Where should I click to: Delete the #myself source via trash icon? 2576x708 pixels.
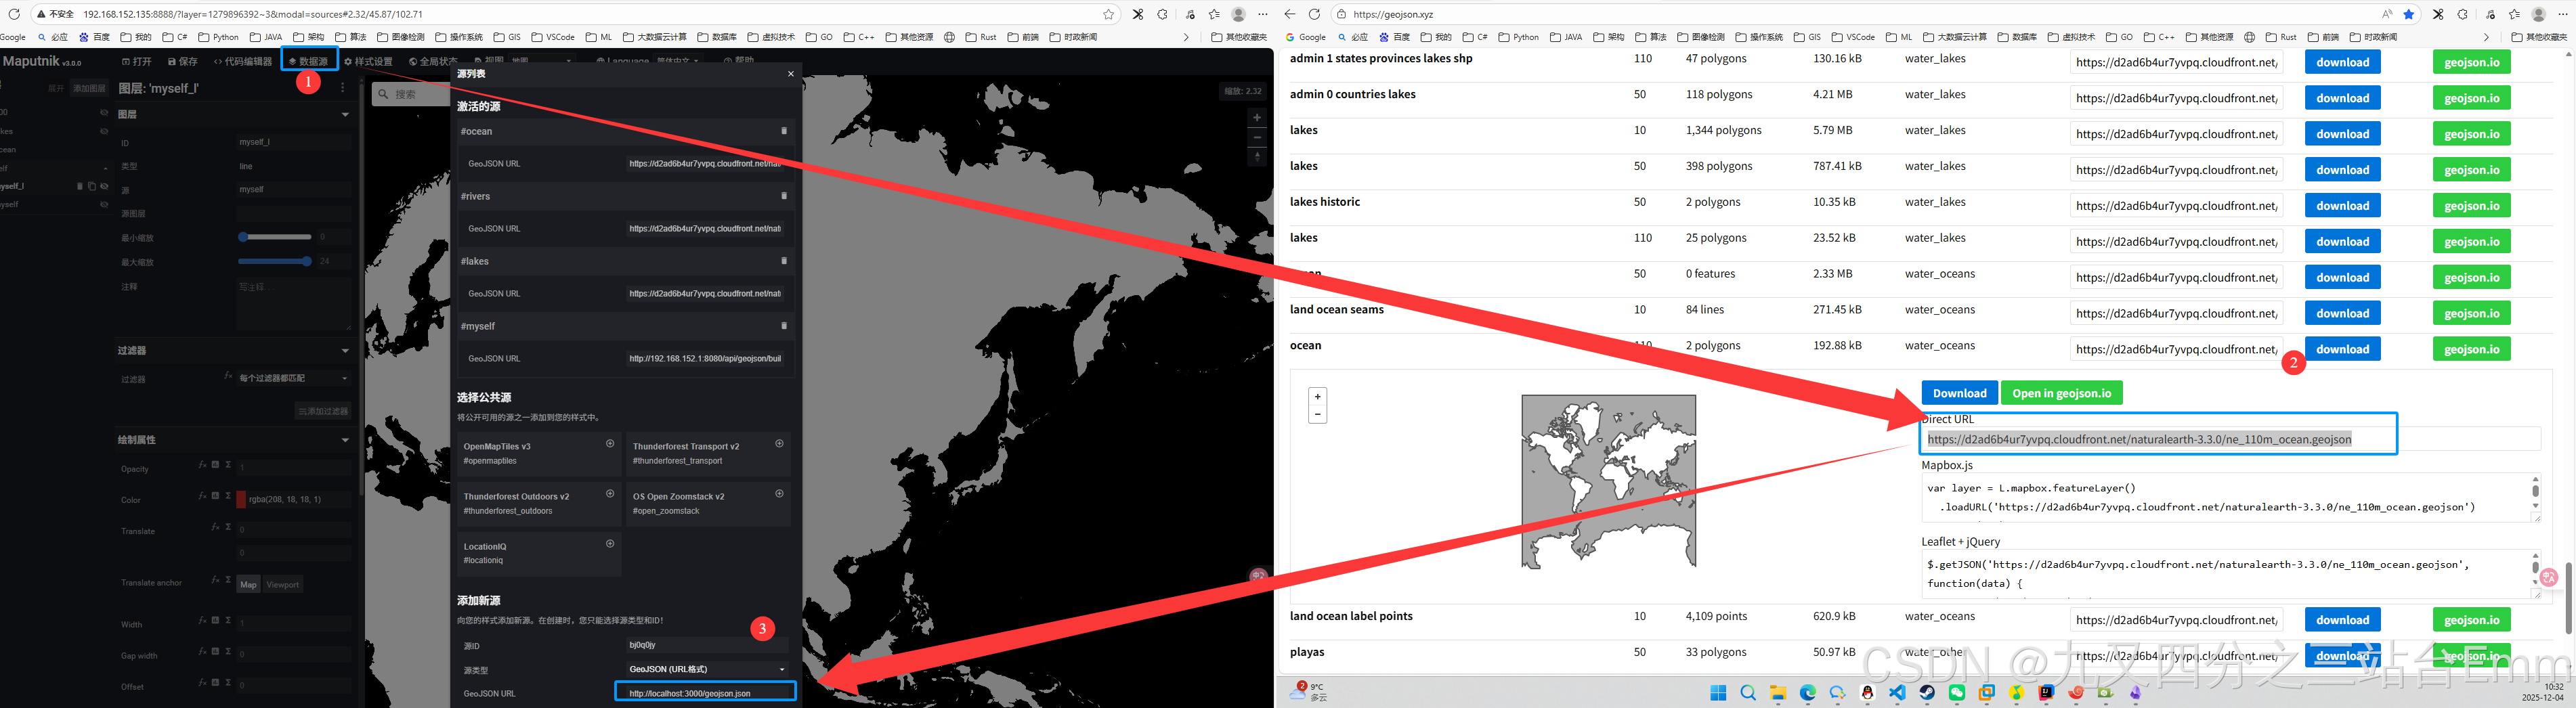point(784,326)
